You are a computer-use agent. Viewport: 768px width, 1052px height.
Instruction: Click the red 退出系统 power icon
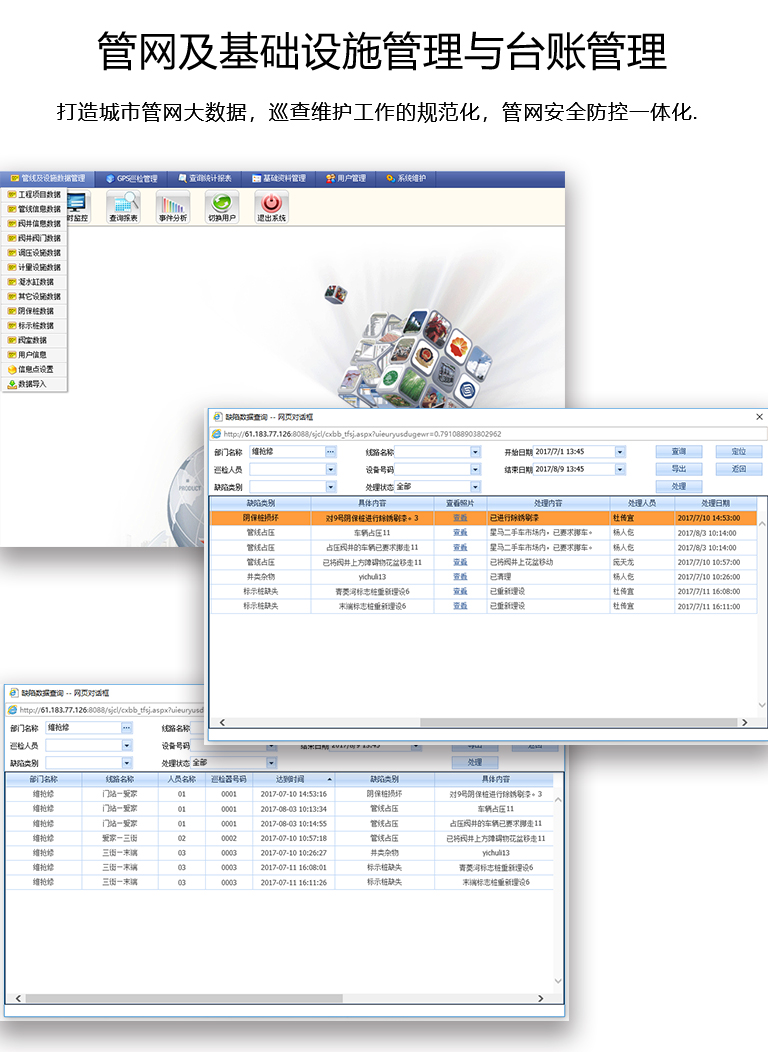[271, 206]
